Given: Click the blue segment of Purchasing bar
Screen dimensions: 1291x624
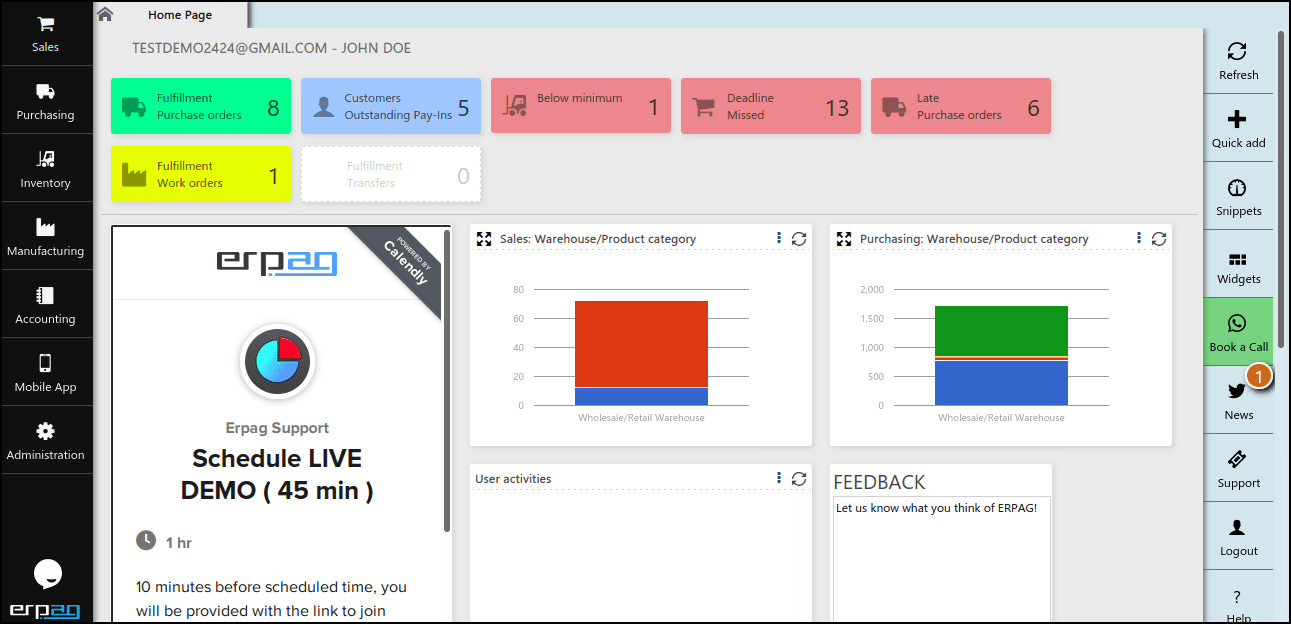Looking at the screenshot, I should click(x=1001, y=383).
